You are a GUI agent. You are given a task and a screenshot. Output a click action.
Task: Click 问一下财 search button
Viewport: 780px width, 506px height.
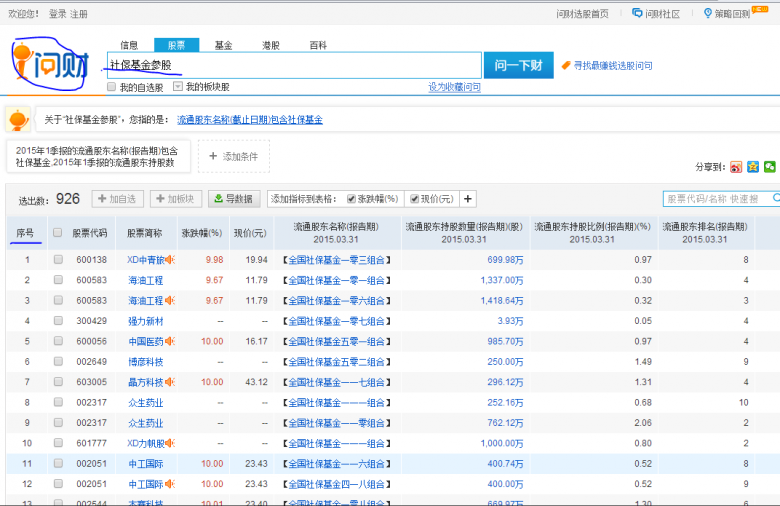(518, 65)
